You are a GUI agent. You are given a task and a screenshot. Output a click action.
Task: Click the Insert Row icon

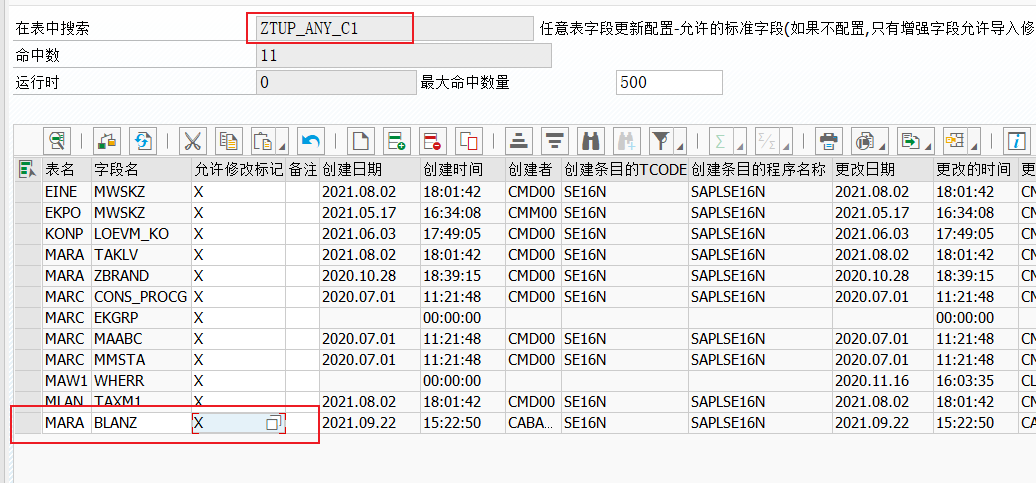point(396,140)
